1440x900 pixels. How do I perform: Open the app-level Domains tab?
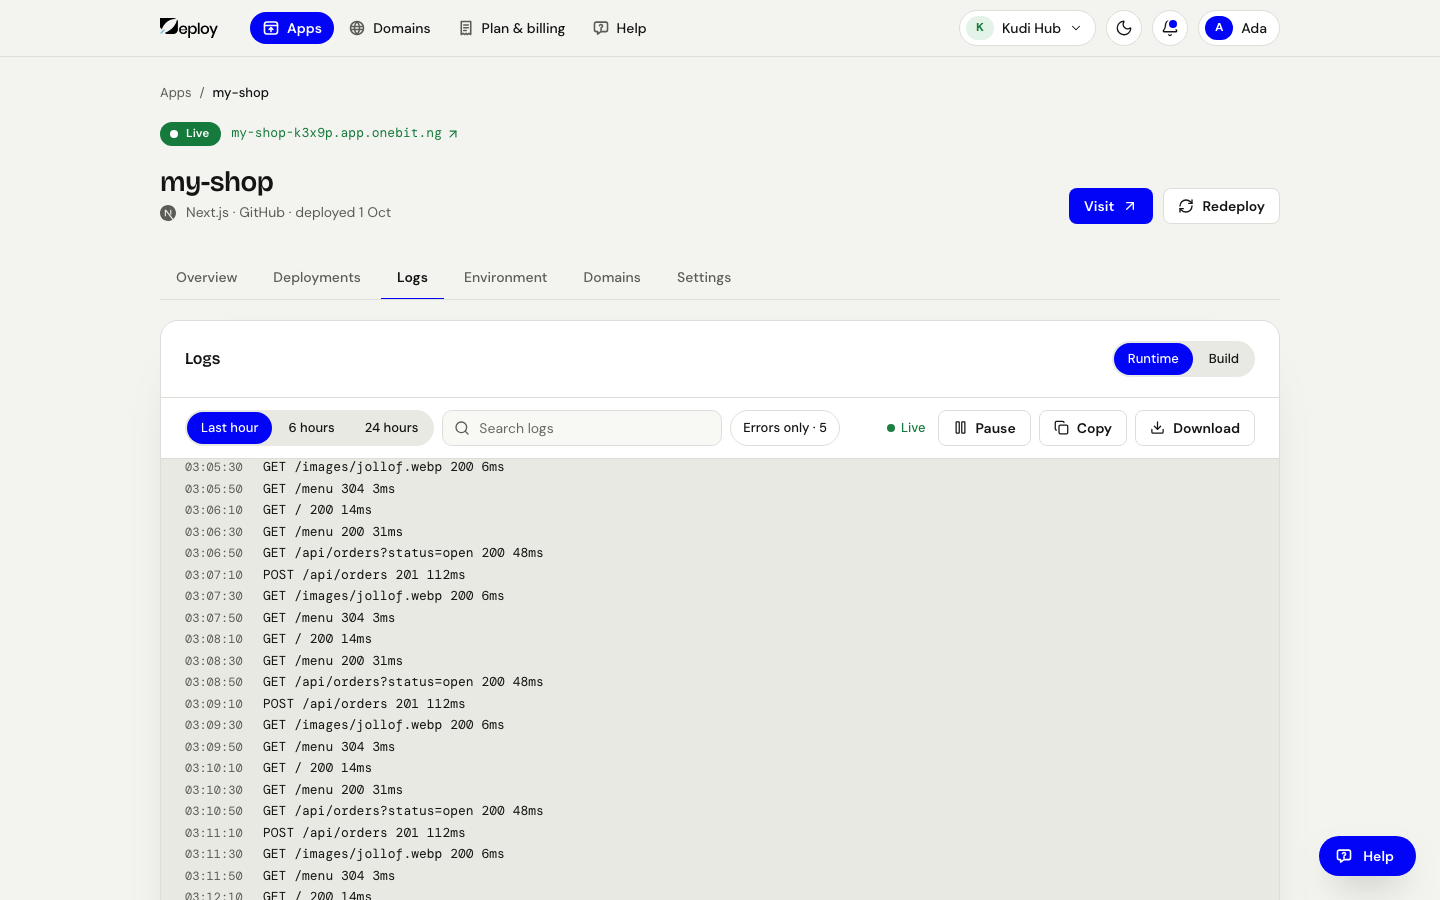(x=612, y=277)
